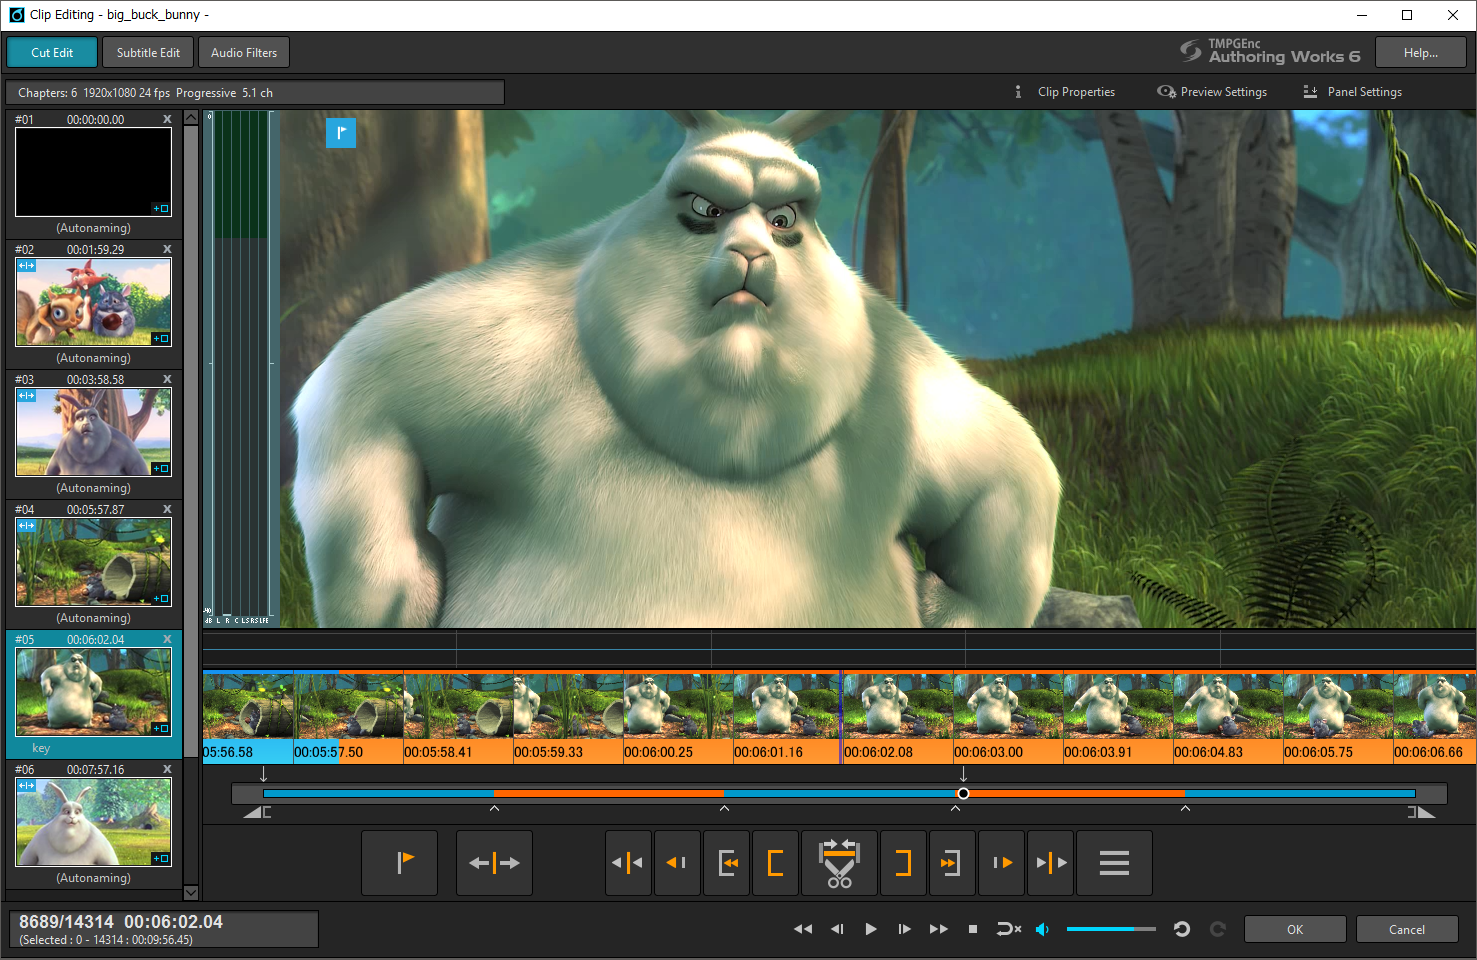This screenshot has width=1477, height=960.
Task: Click the fast forward button
Action: (938, 929)
